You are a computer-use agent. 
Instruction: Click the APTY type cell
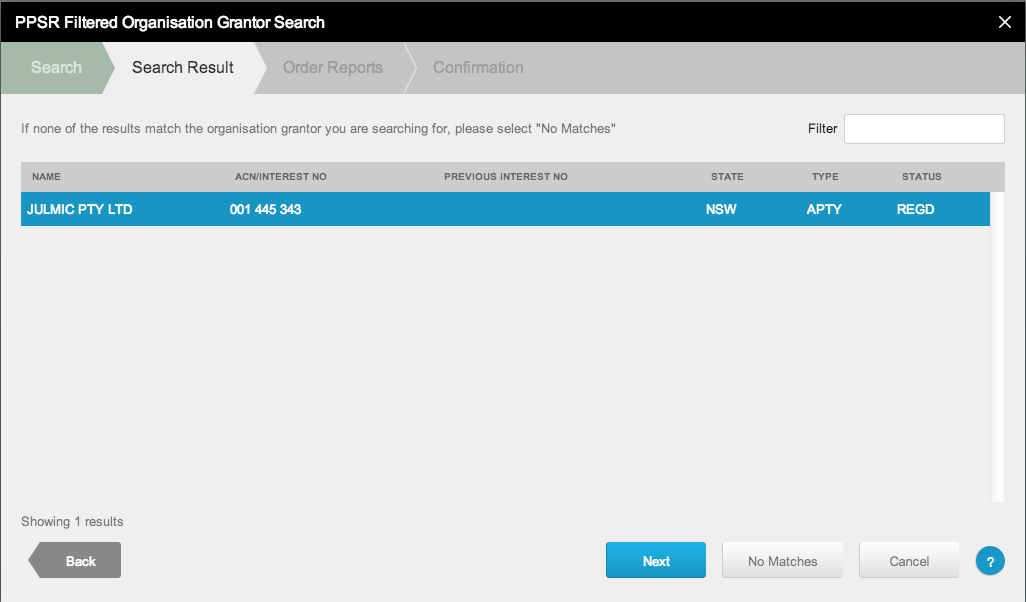coord(824,209)
